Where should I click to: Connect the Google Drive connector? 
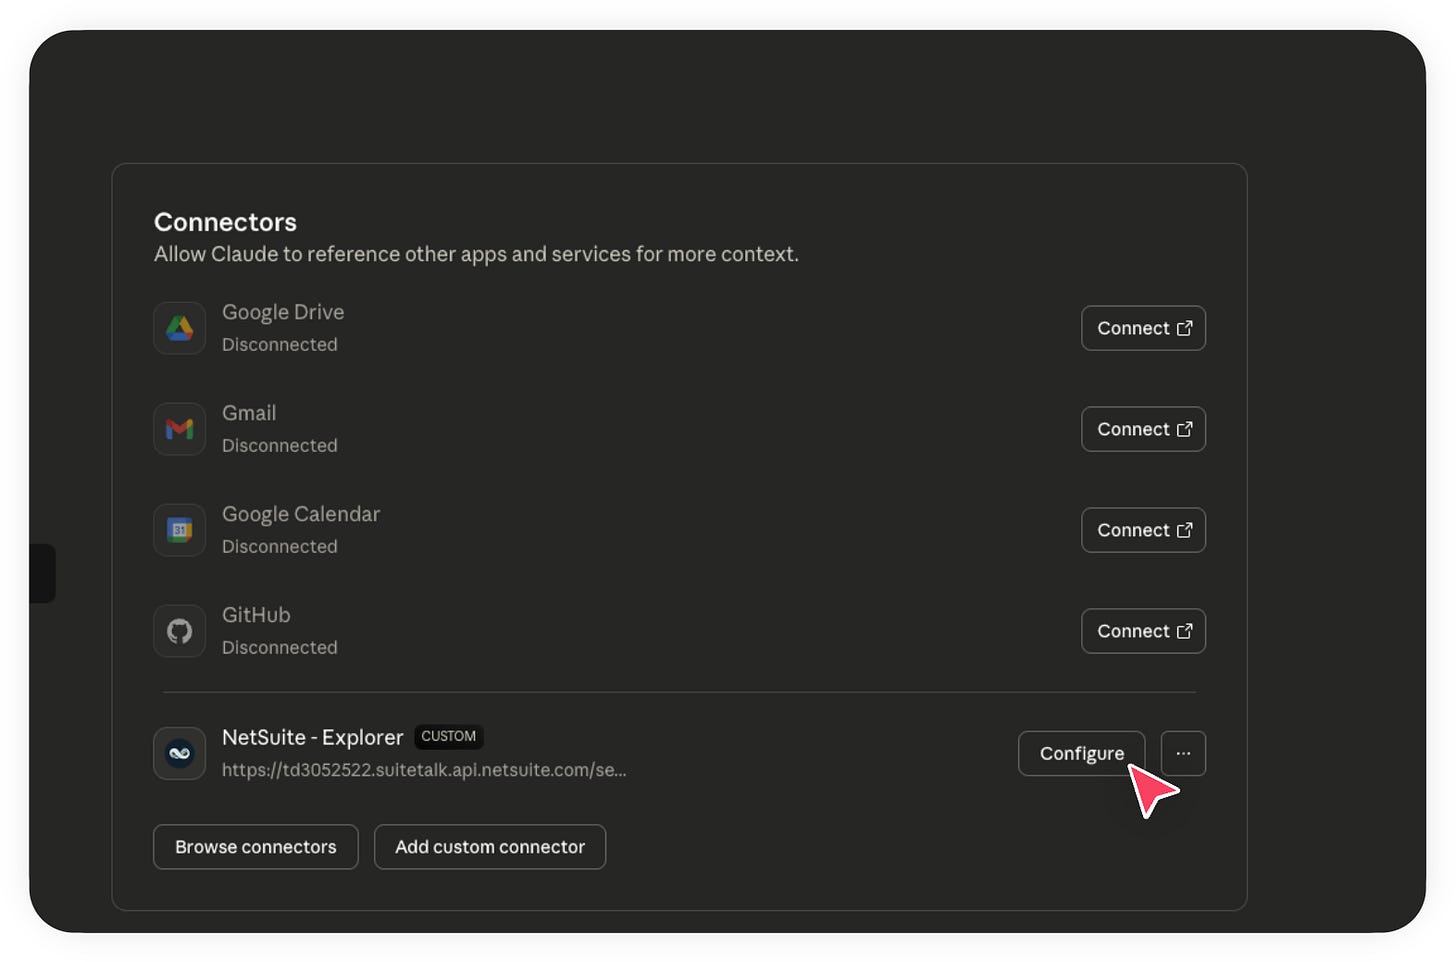tap(1143, 328)
